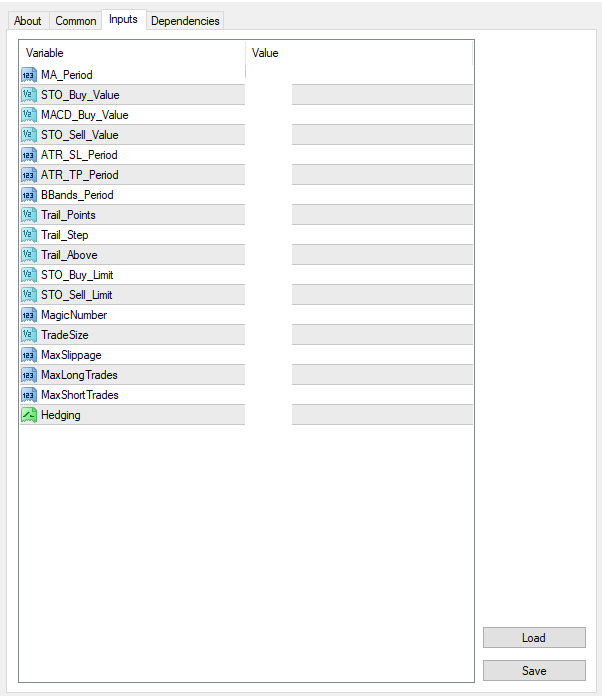Screen dimensions: 602x696
Task: Open the Dependencies tab
Action: click(x=185, y=21)
